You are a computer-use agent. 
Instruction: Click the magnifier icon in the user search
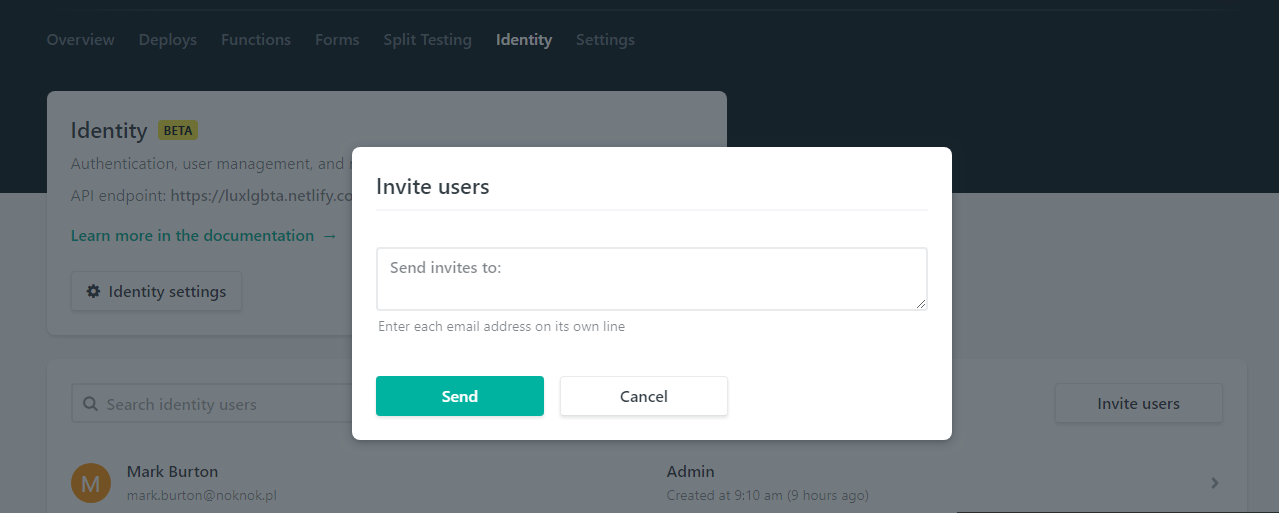(x=89, y=404)
